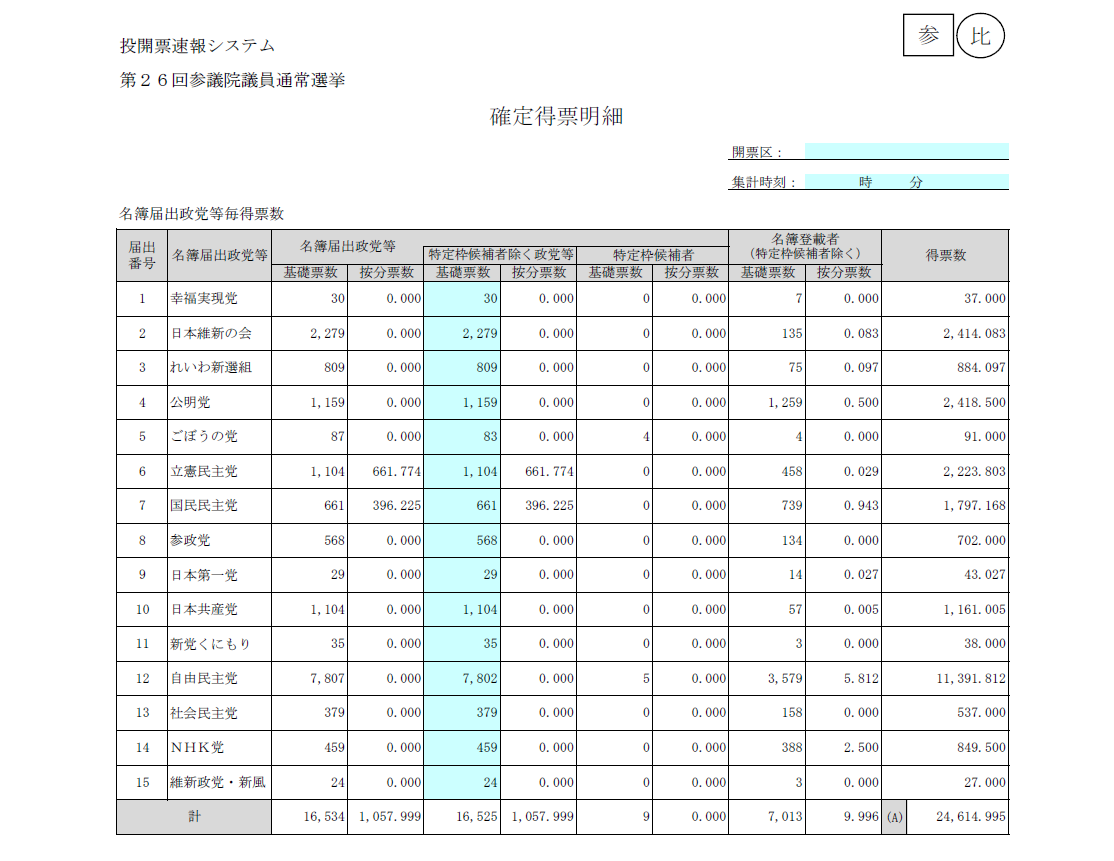Screen dimensions: 1114x861
Task: Click the 開票区 blue input field
Action: (x=907, y=151)
